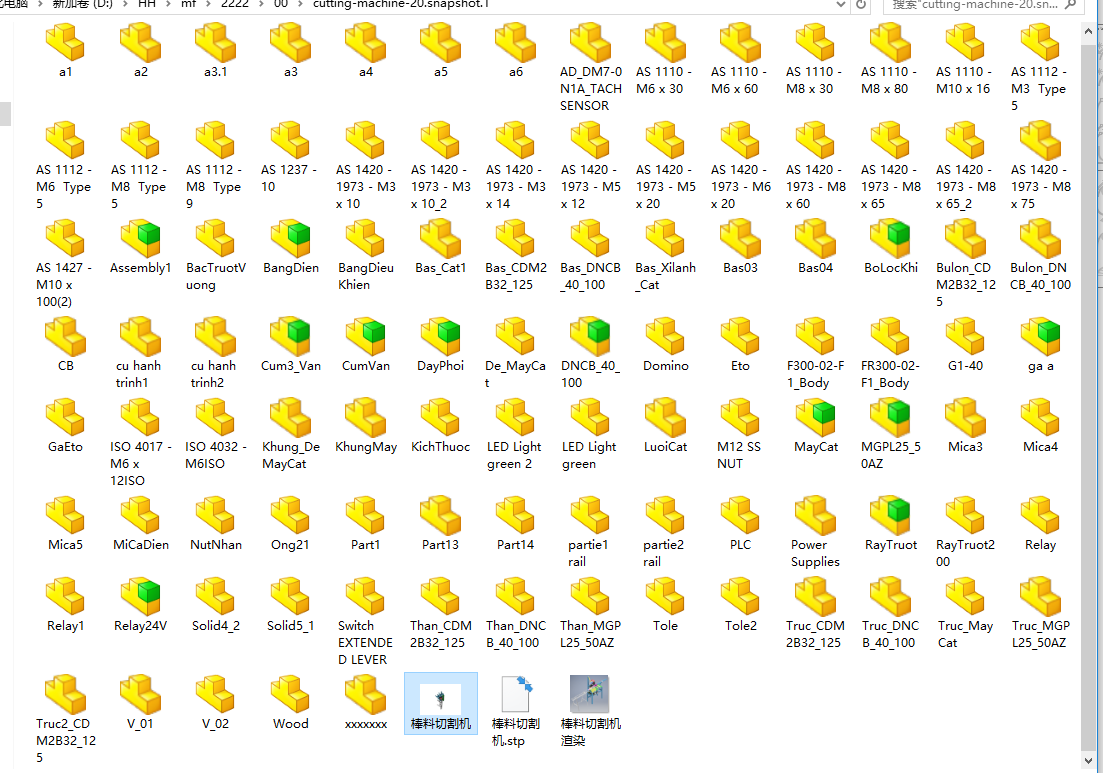Expand the address bar history dropdown

tap(841, 4)
